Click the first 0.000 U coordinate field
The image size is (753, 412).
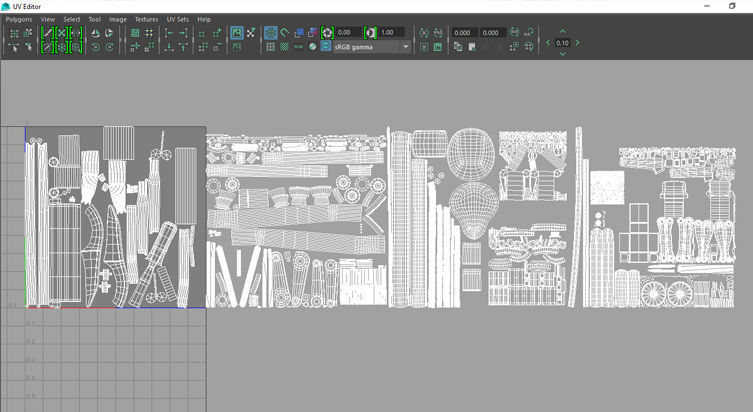pyautogui.click(x=463, y=33)
